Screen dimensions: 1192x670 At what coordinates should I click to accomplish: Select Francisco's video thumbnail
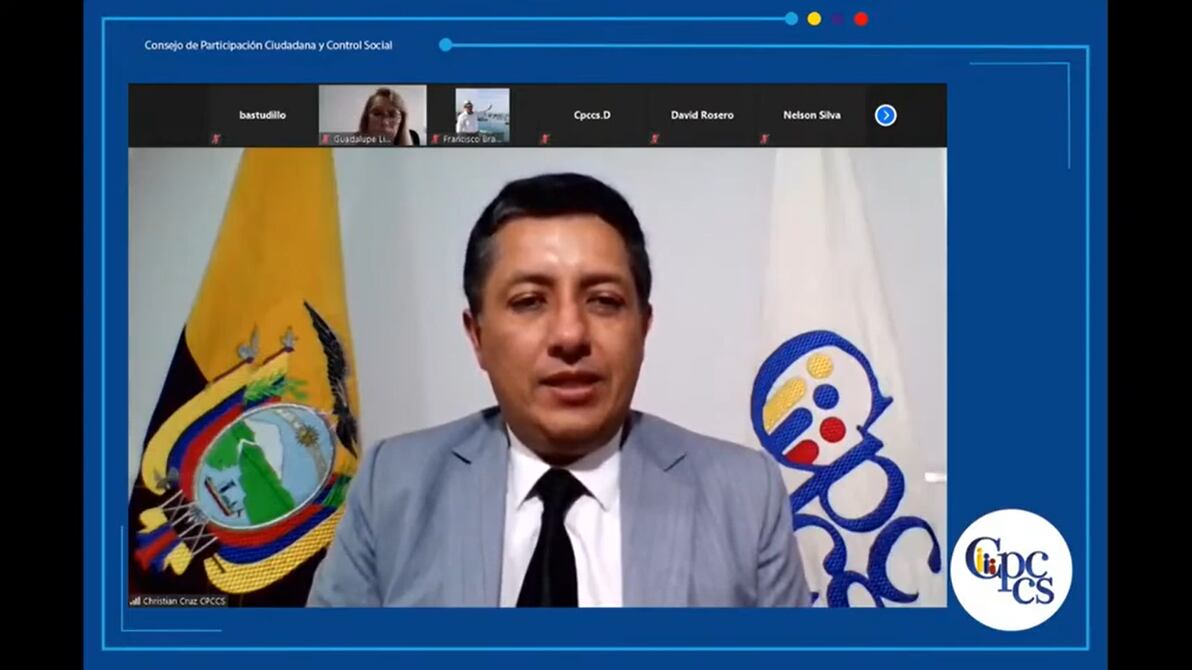point(482,113)
